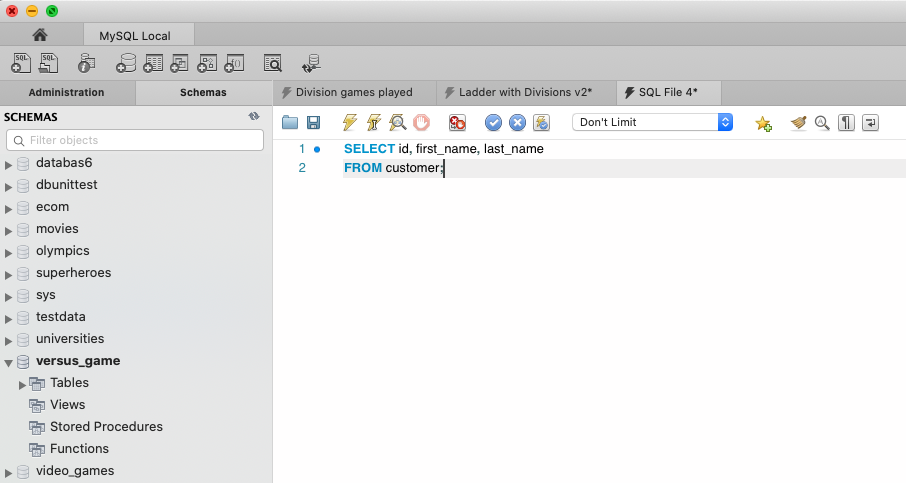Click the Stored Procedures item
Viewport: 906px width, 483px height.
coord(106,427)
